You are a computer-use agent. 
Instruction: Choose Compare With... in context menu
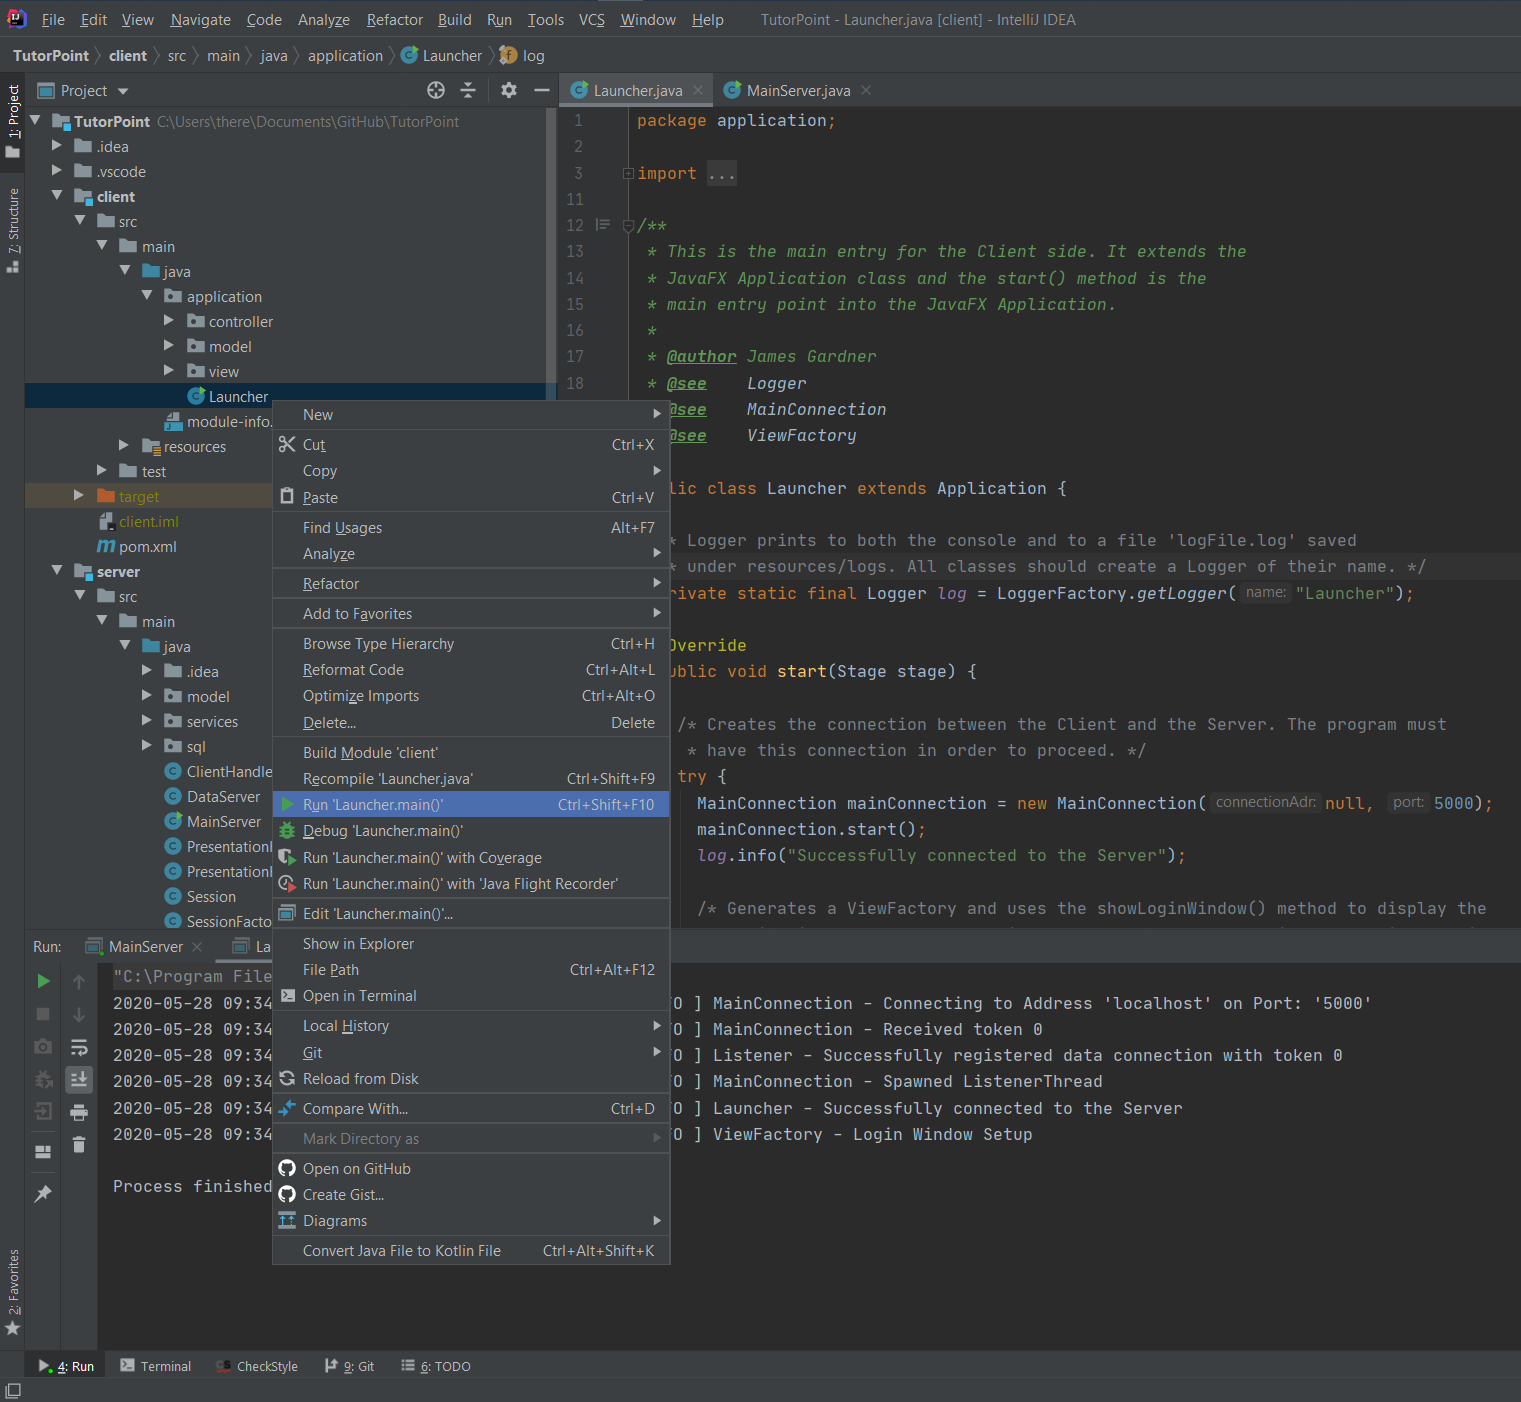(x=471, y=1109)
